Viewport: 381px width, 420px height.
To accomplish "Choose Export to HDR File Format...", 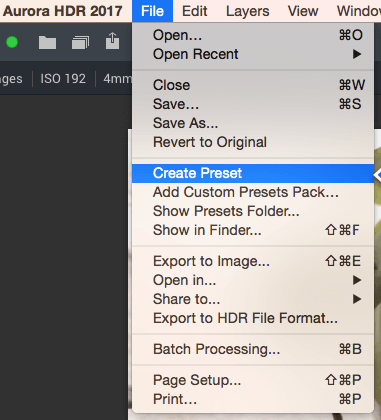I will [x=253, y=318].
